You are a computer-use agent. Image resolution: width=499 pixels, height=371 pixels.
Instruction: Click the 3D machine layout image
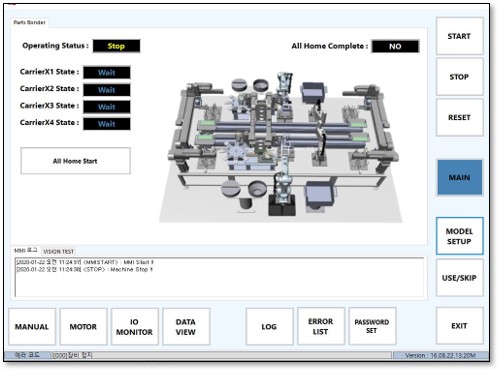click(281, 147)
